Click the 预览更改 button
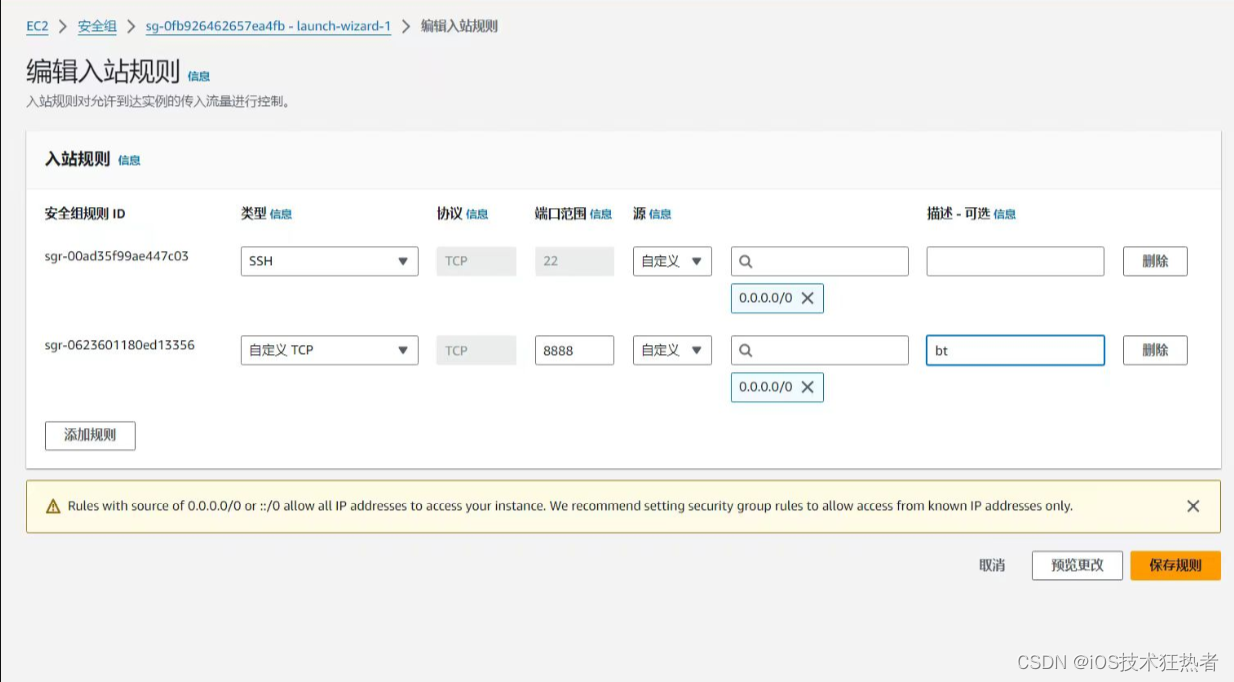1234x682 pixels. [x=1077, y=565]
